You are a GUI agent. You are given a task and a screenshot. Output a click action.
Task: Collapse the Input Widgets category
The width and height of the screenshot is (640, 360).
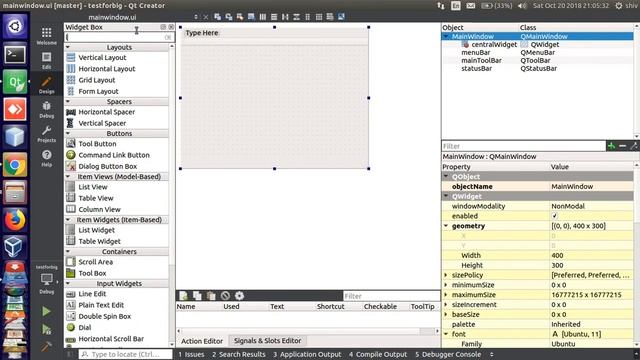tap(68, 283)
